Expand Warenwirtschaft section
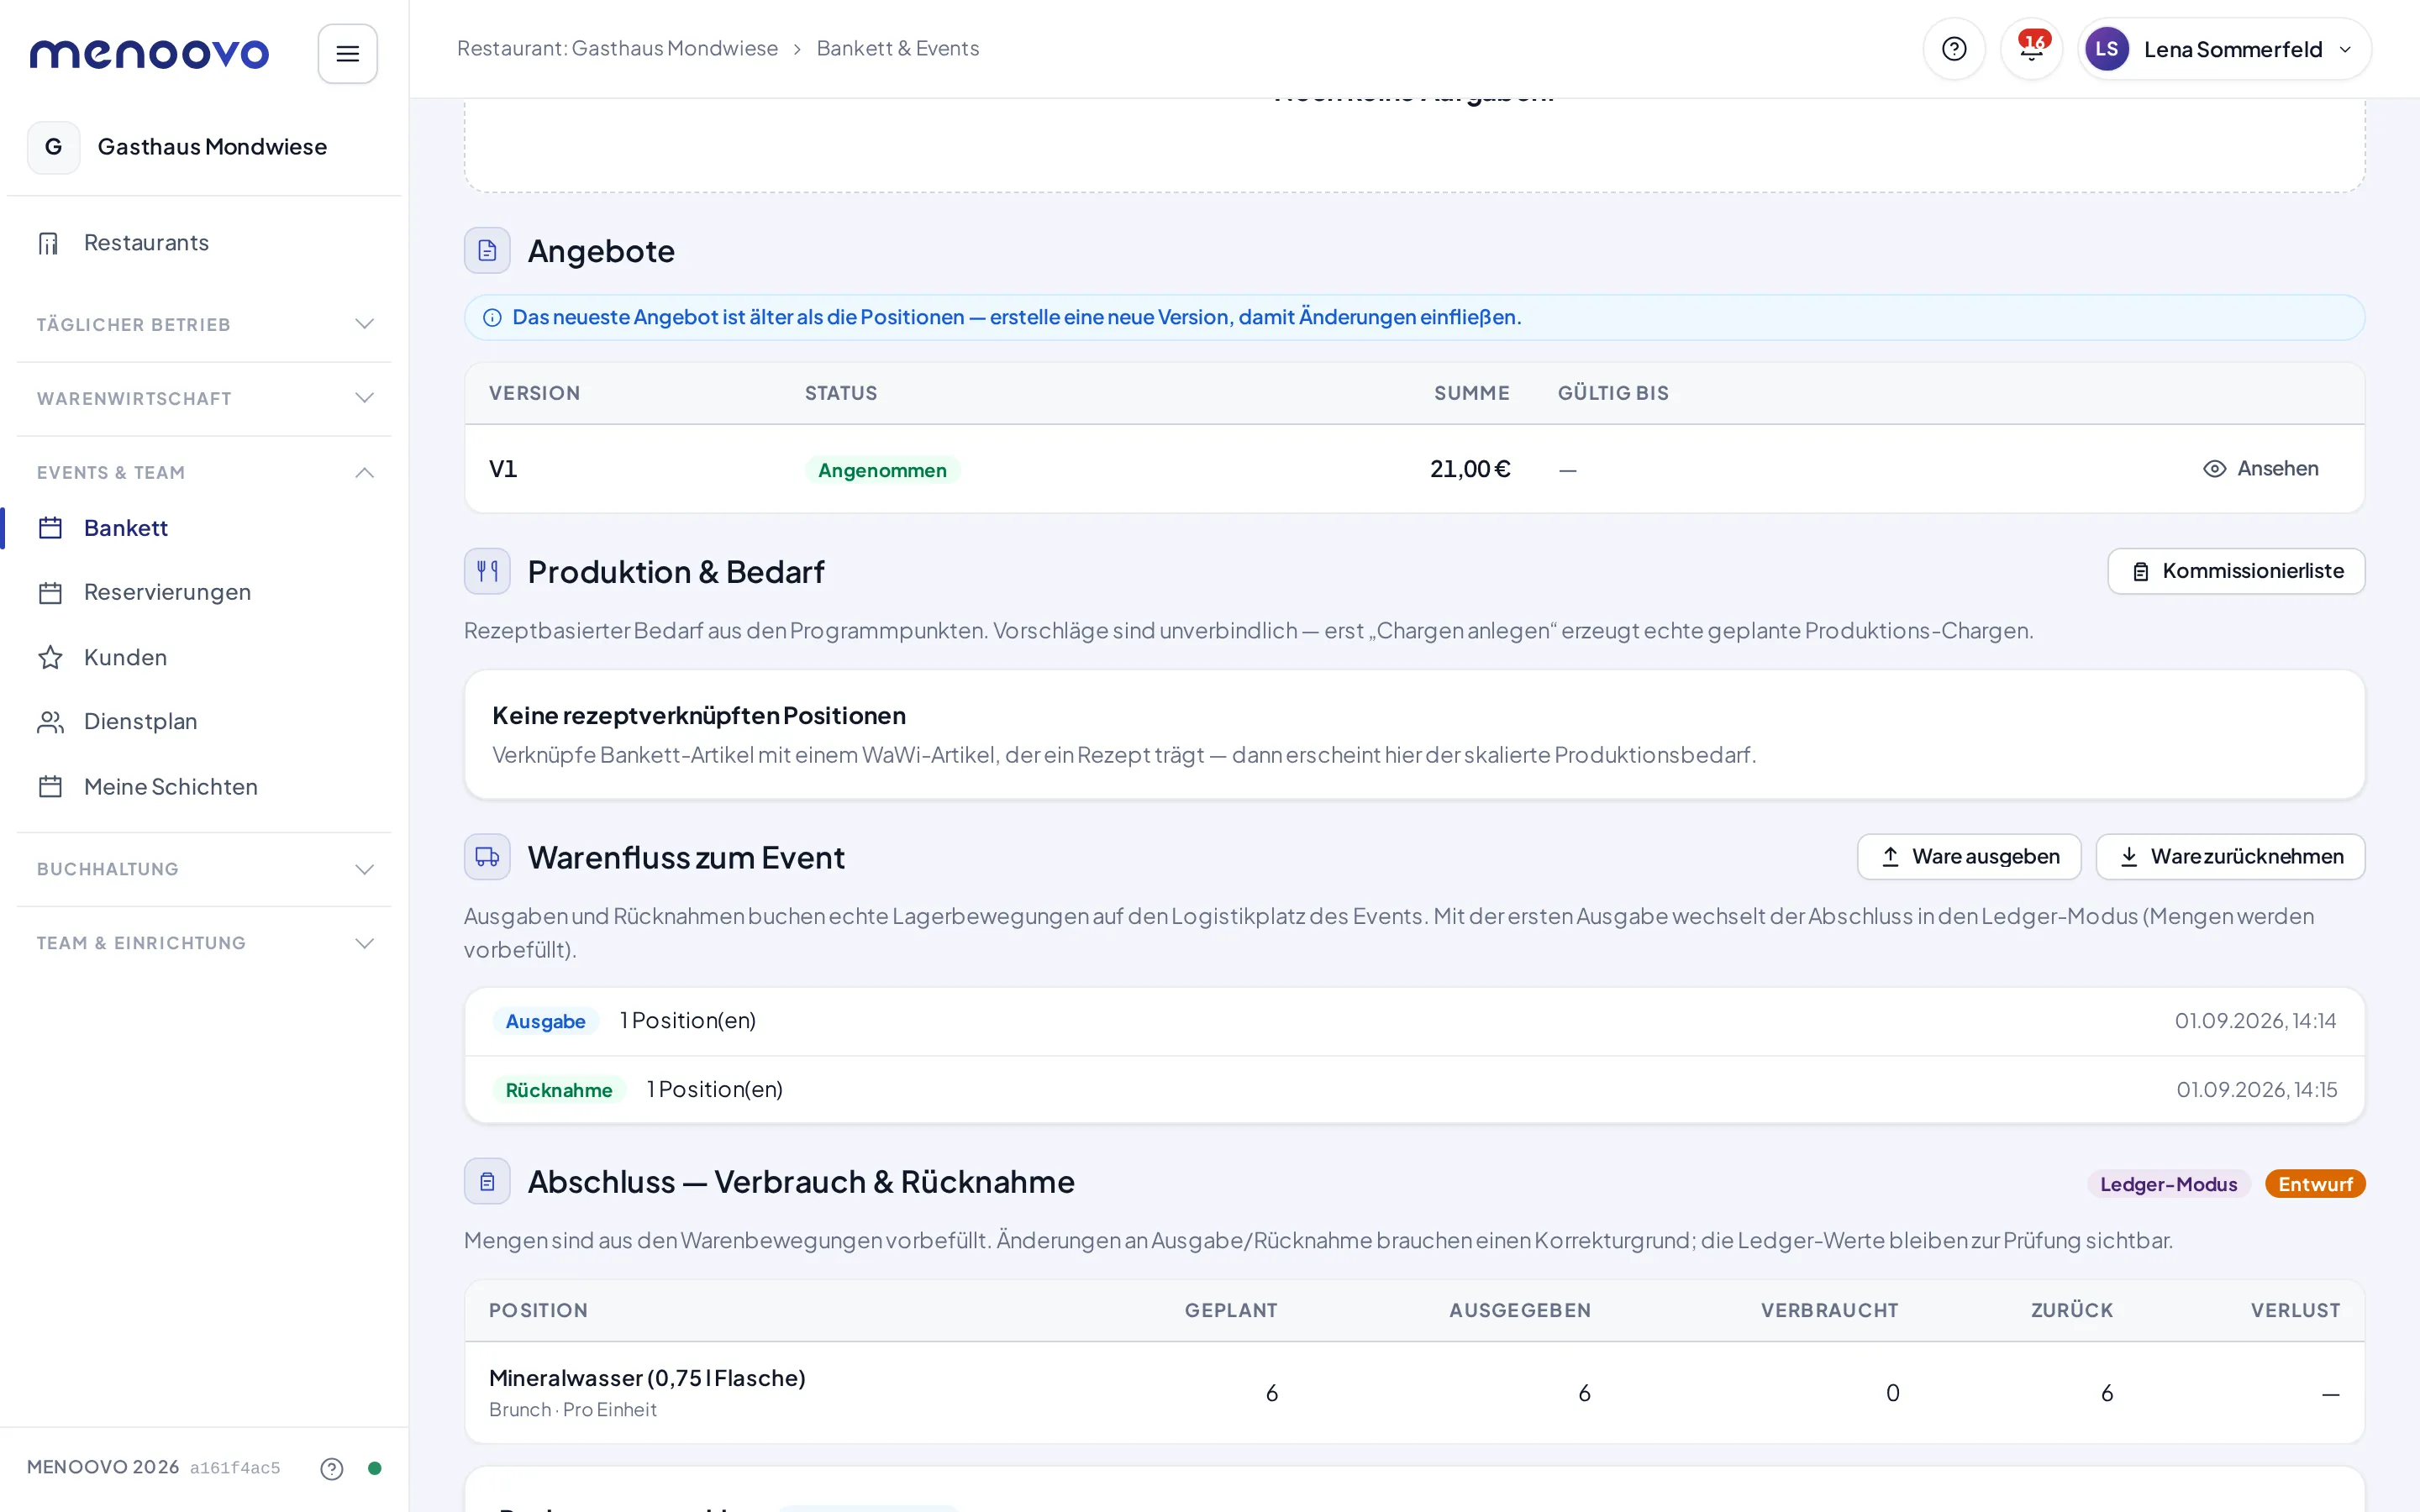Screen dimensions: 2420x1512 203,398
